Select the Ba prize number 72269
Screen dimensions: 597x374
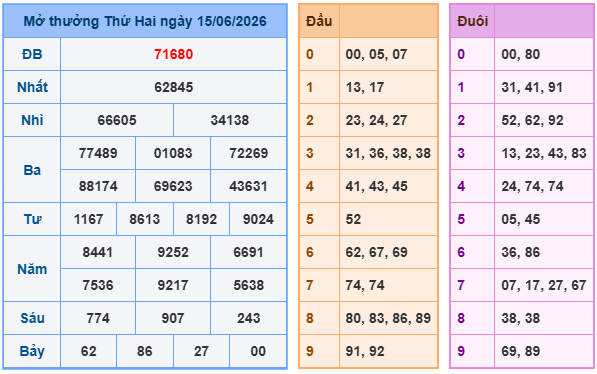[249, 153]
